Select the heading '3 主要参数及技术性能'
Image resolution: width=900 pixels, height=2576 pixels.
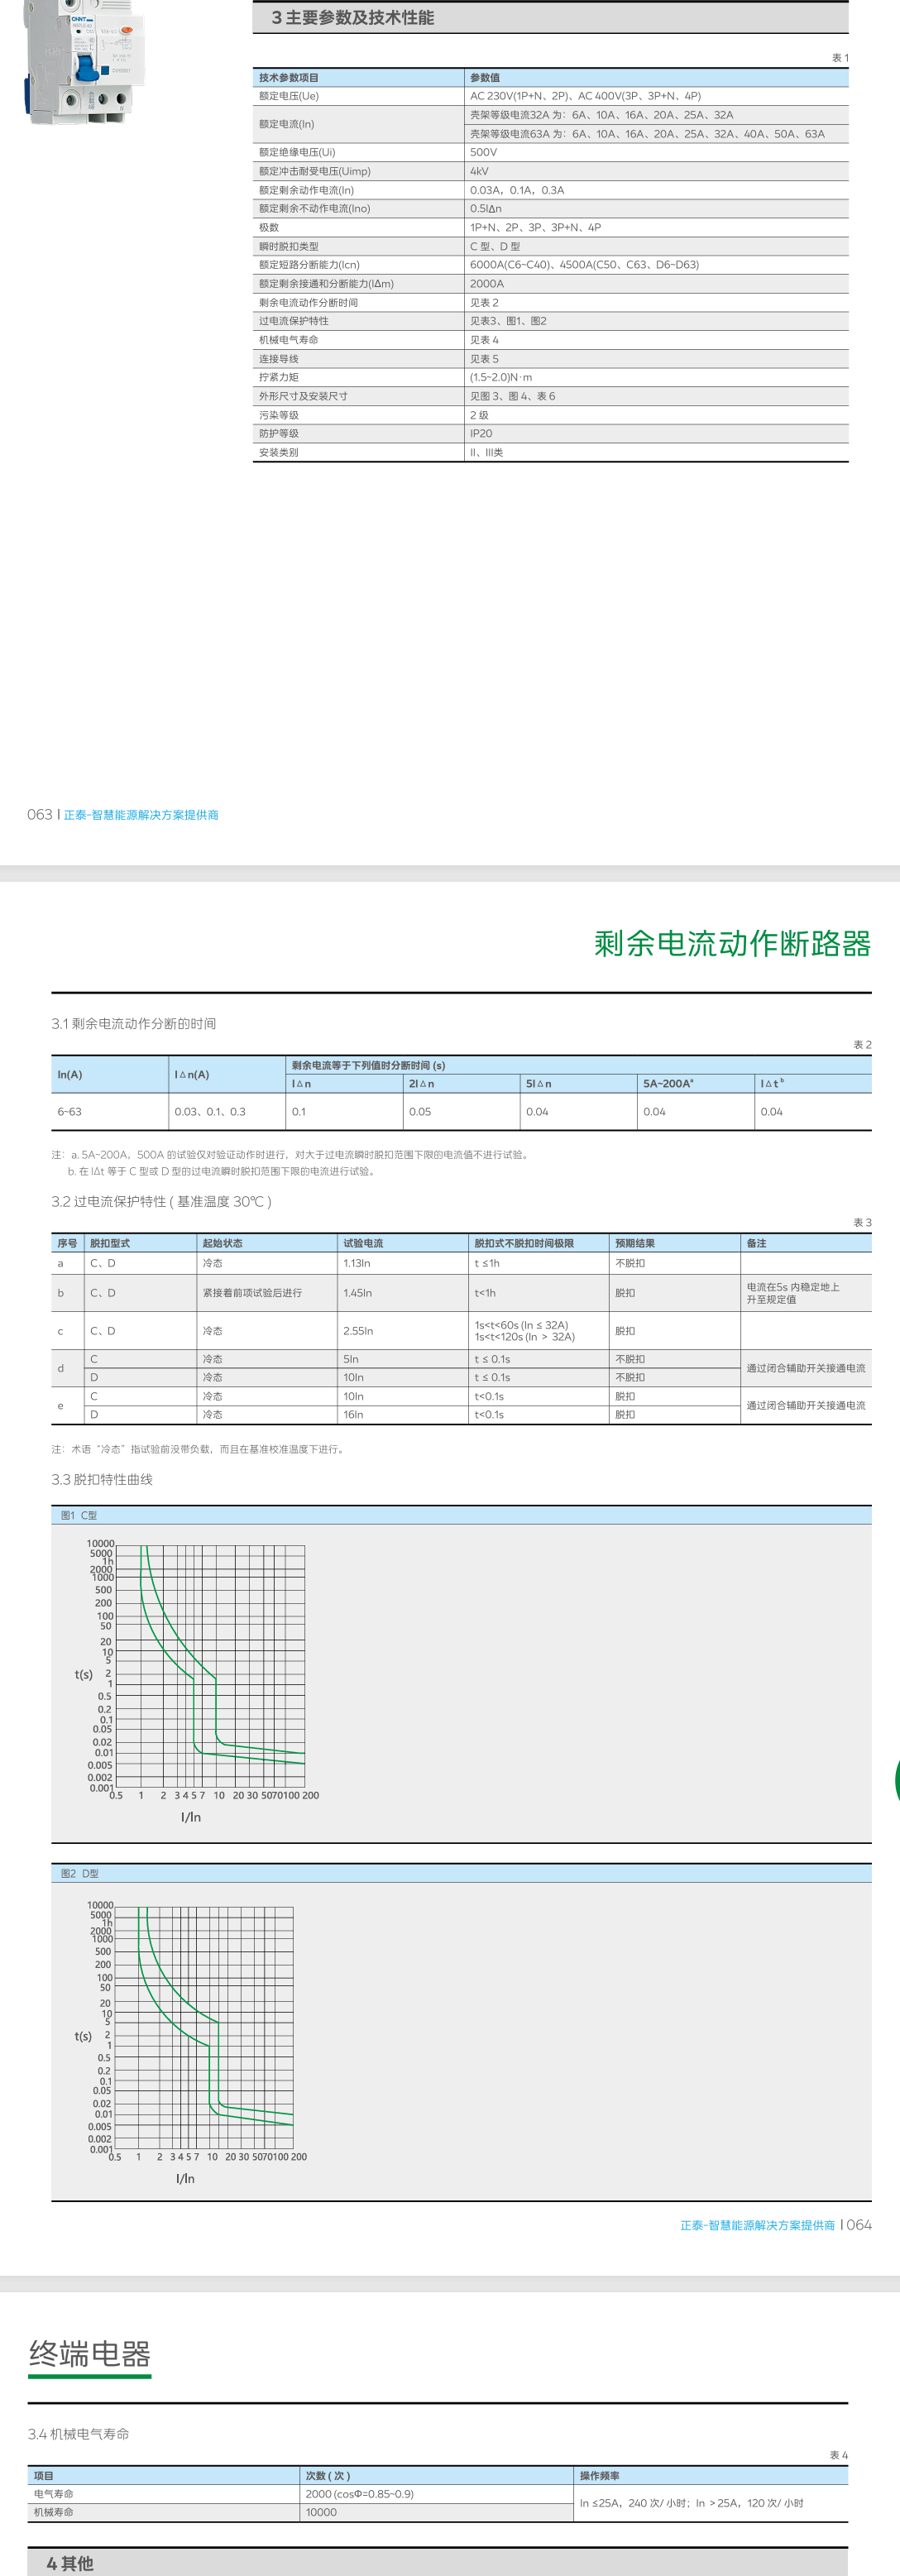point(352,18)
